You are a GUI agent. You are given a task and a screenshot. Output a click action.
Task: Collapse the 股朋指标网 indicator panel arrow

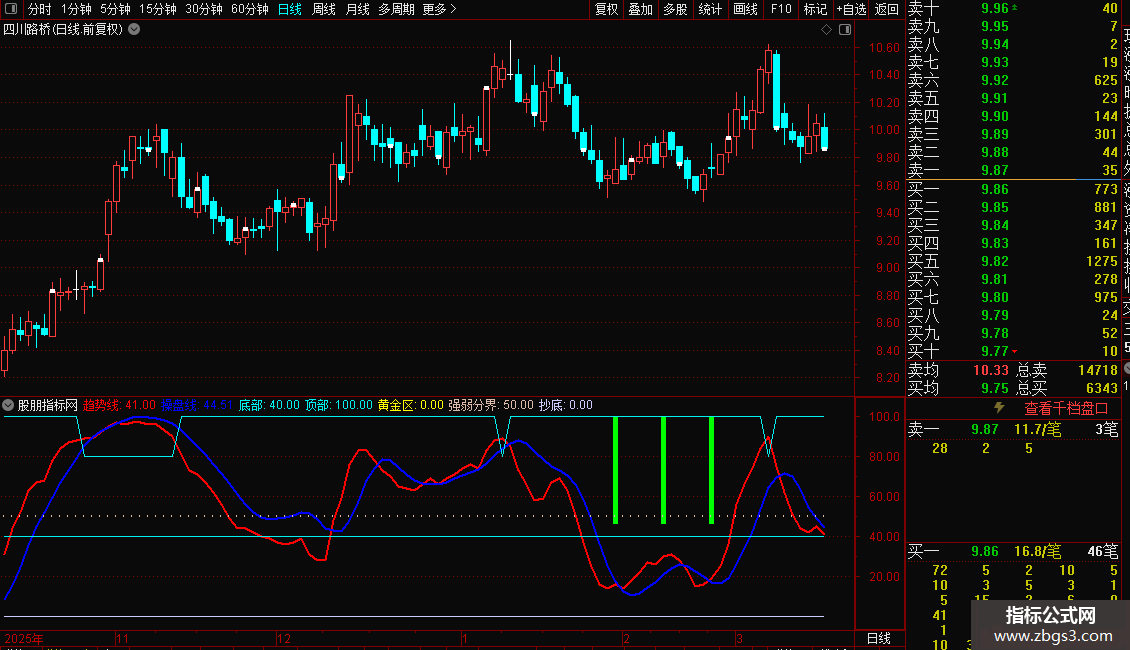pyautogui.click(x=8, y=405)
